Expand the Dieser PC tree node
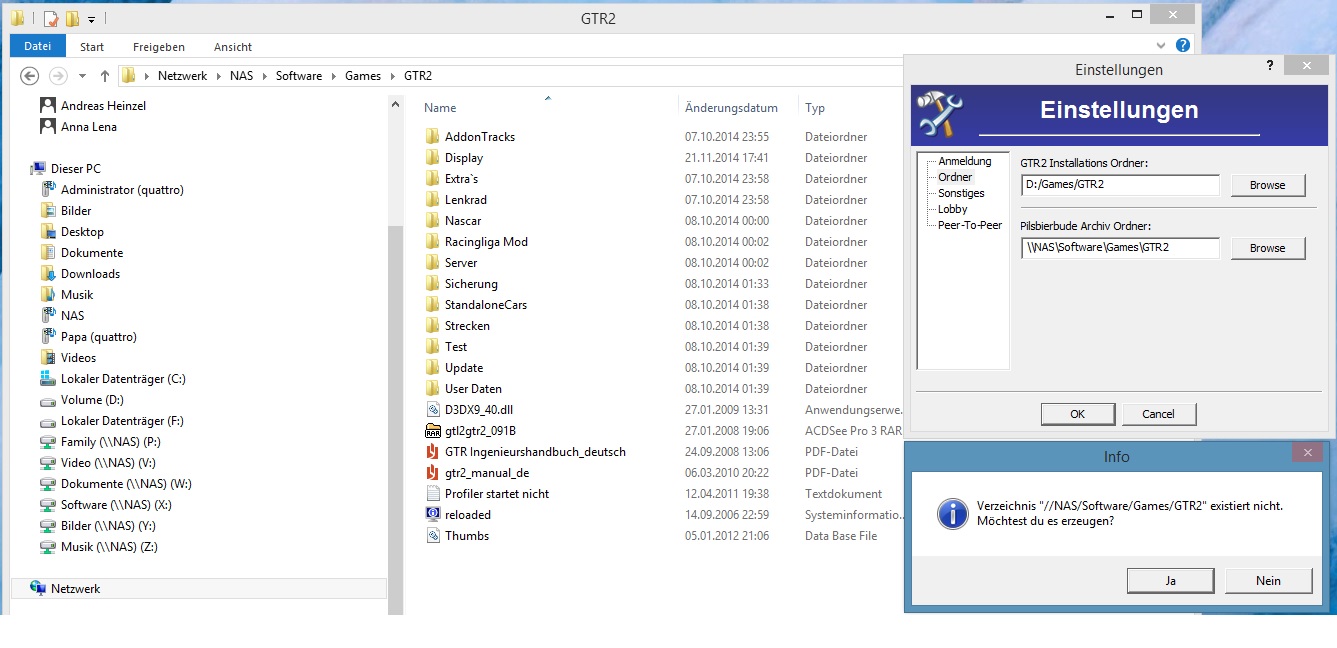Screen dimensions: 1337x648 [23, 169]
